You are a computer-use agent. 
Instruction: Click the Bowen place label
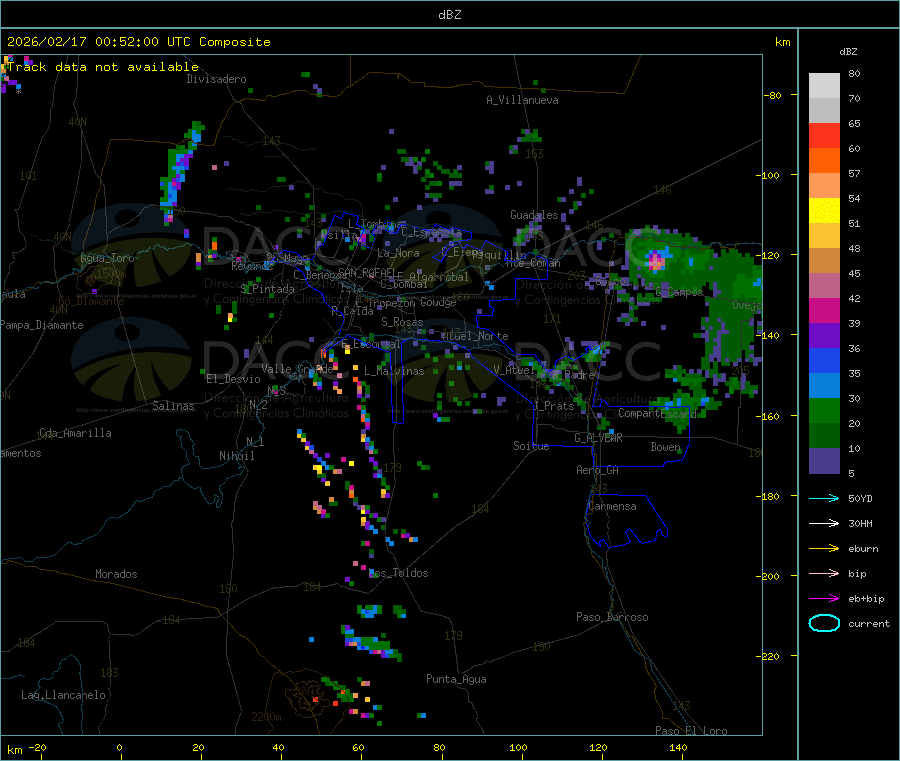666,446
